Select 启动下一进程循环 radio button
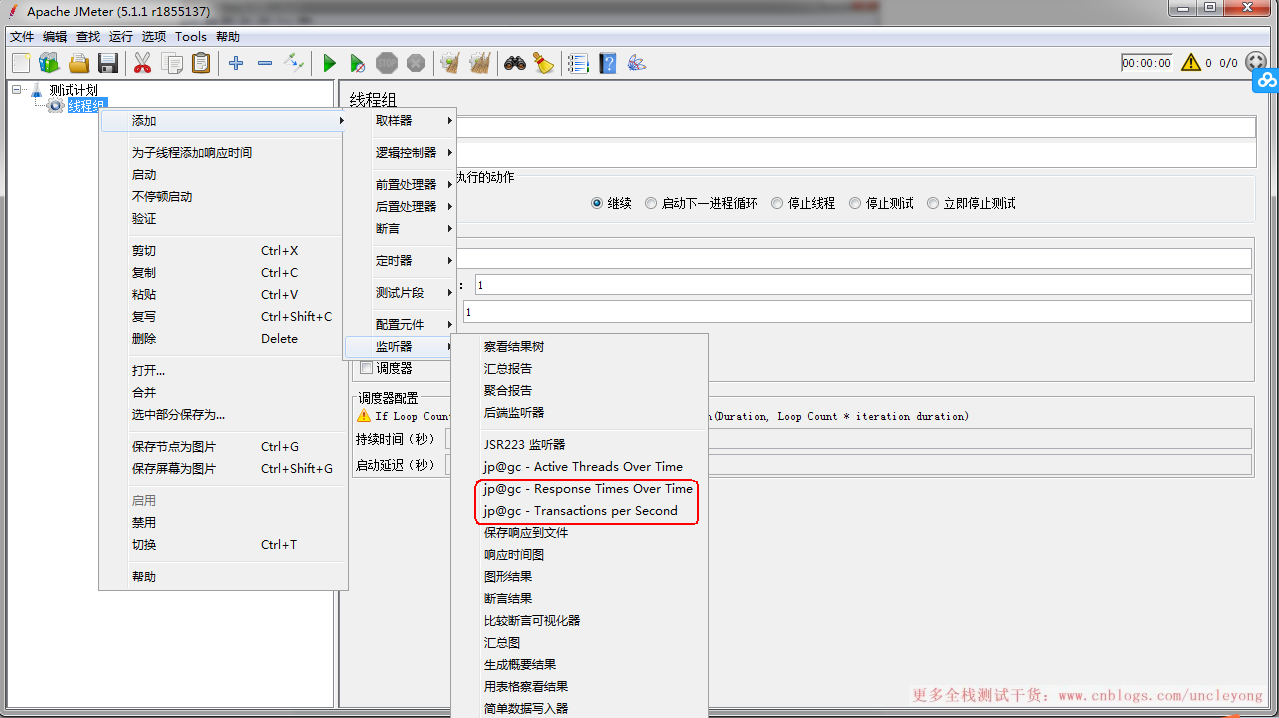The image size is (1279, 718). 651,203
